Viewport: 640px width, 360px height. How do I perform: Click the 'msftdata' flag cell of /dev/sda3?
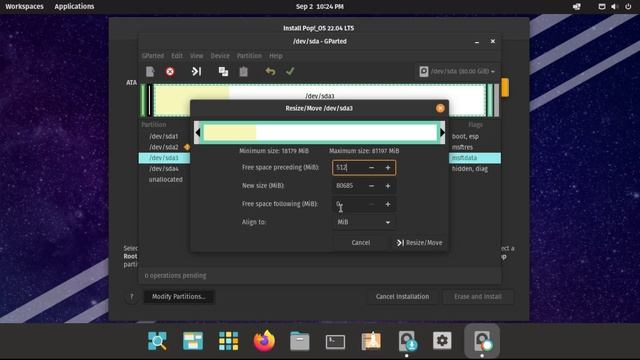pos(464,158)
